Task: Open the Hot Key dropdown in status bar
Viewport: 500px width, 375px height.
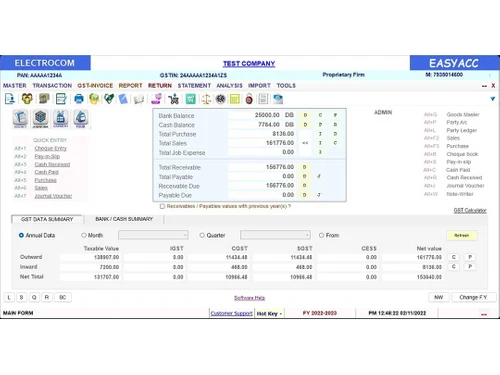Action: (269, 314)
